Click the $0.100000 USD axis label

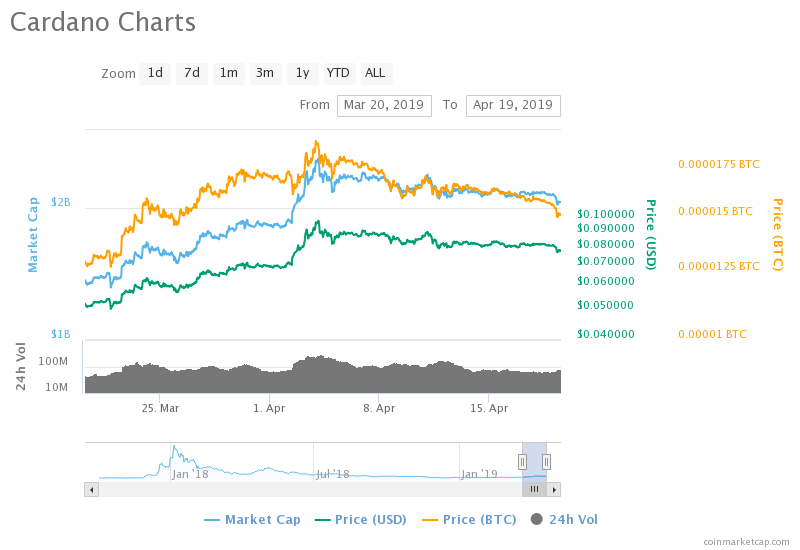pos(606,214)
